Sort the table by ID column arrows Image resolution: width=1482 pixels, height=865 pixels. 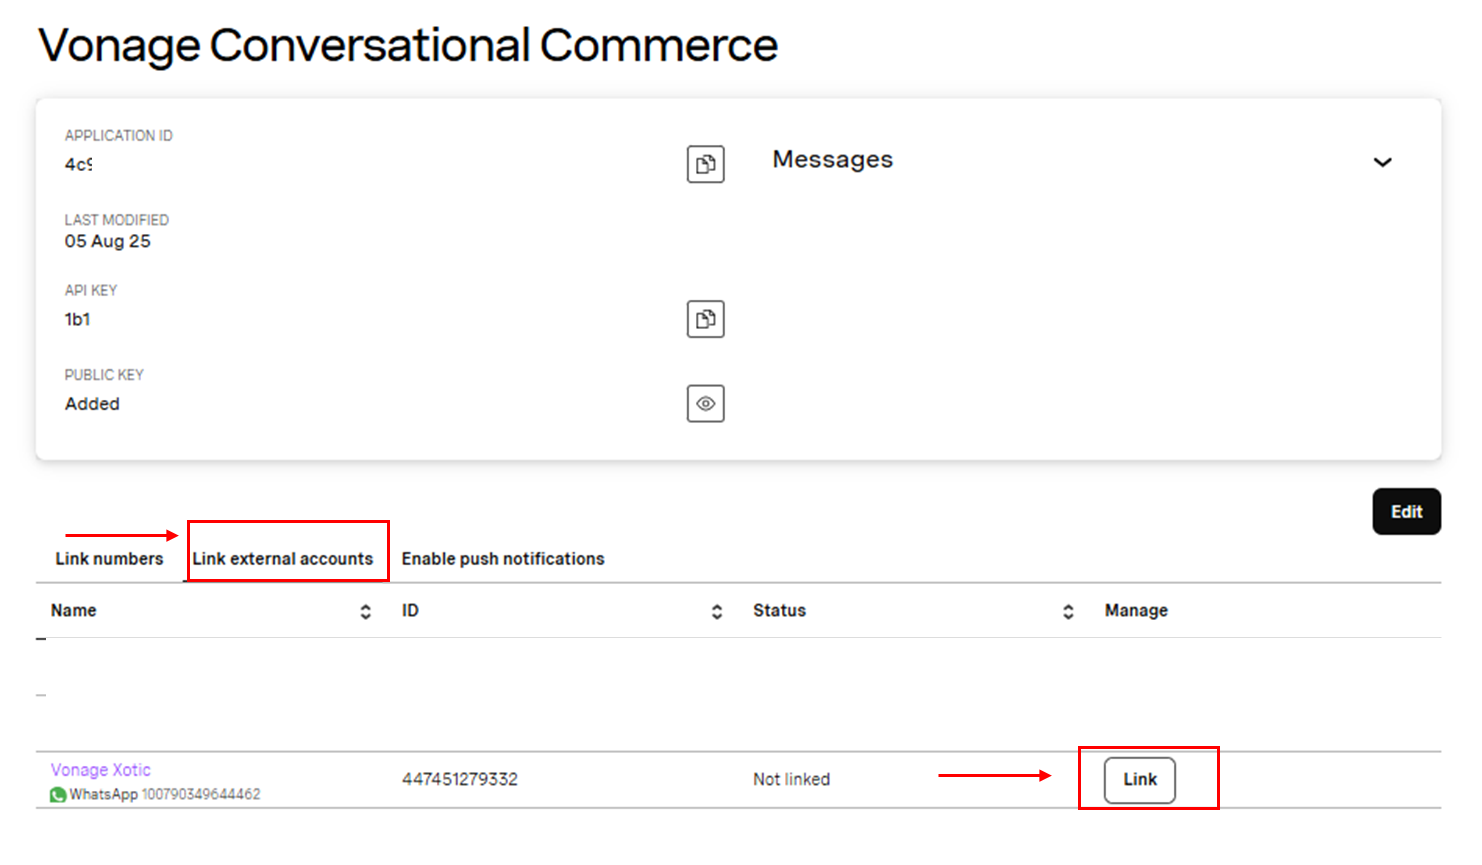tap(717, 612)
